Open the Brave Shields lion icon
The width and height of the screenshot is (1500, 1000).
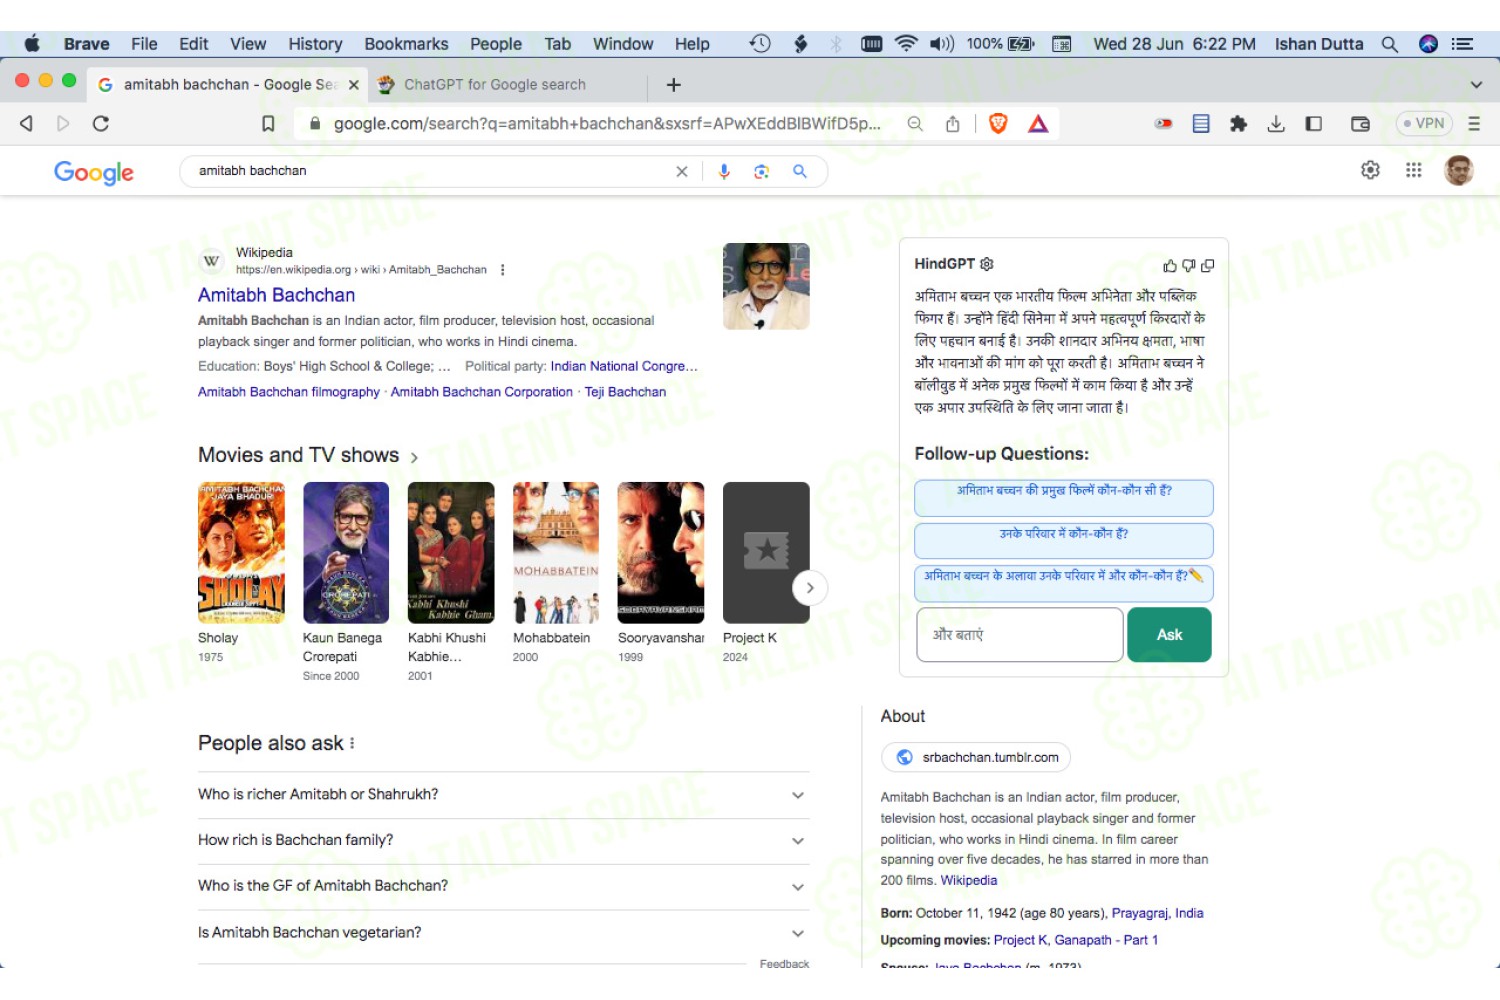998,124
